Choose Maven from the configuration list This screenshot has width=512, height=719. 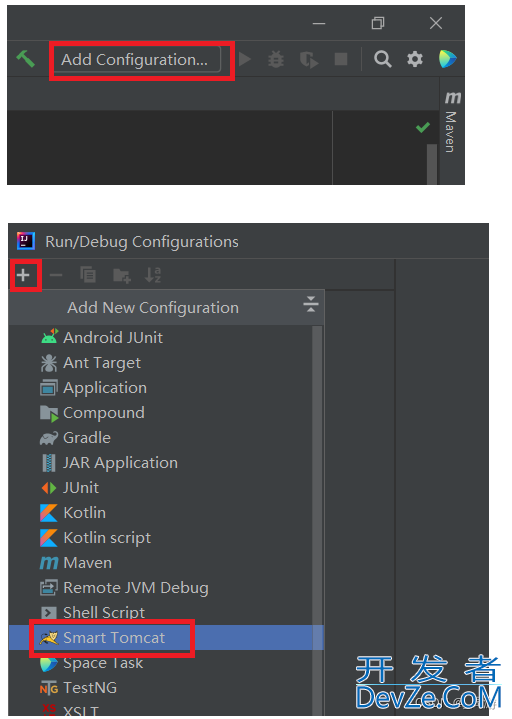166,563
